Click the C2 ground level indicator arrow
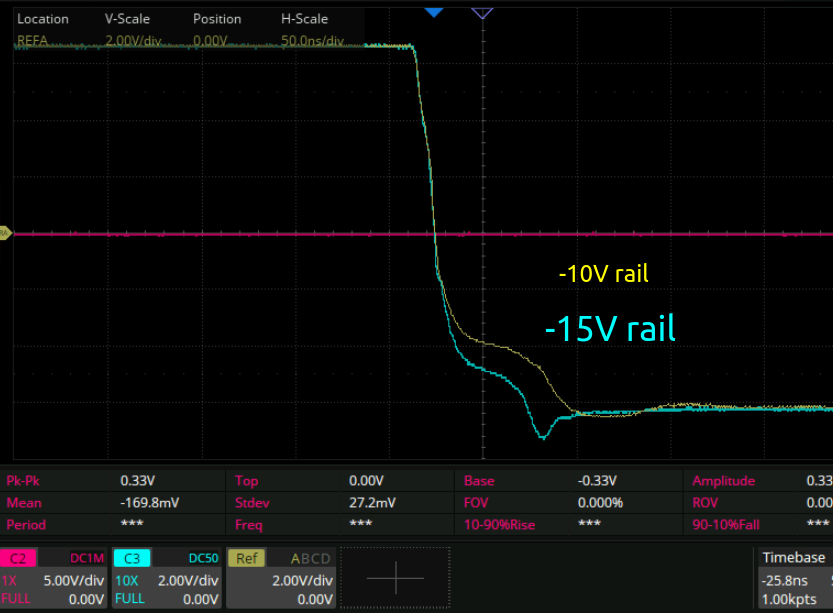The height and width of the screenshot is (613, 833). (5, 233)
